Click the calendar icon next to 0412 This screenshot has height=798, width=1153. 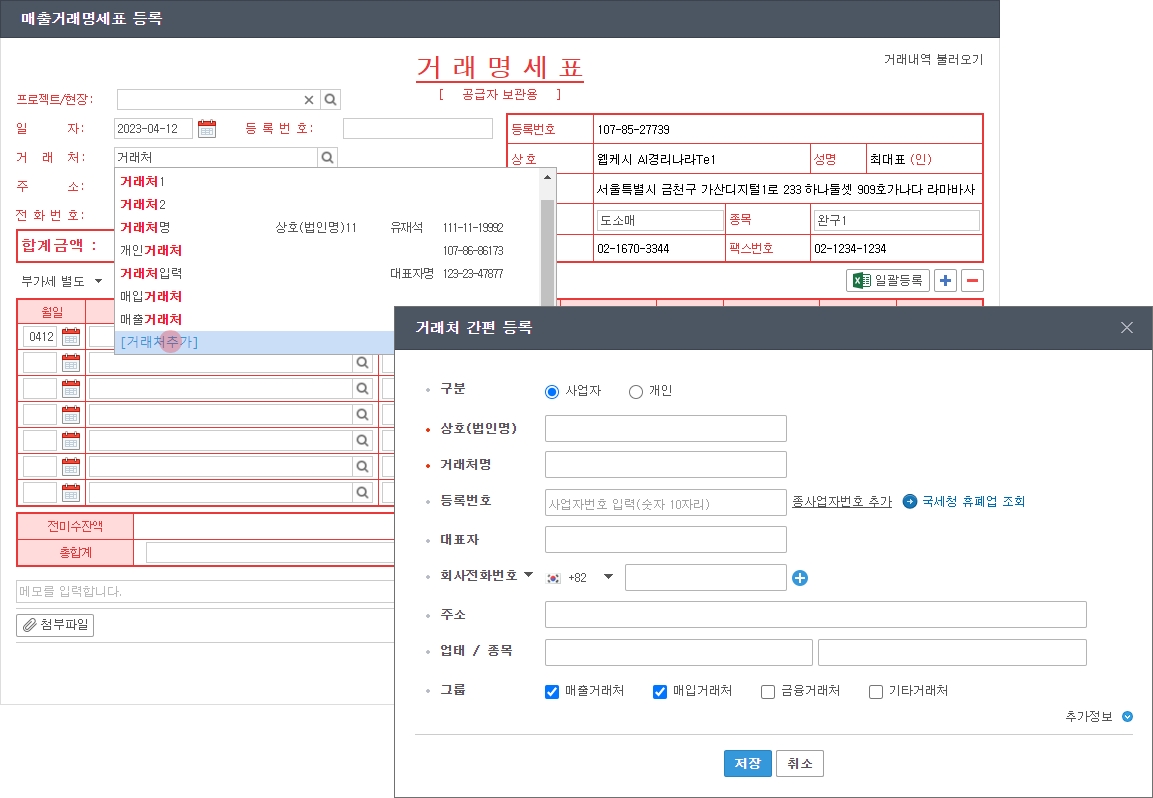pyautogui.click(x=71, y=336)
